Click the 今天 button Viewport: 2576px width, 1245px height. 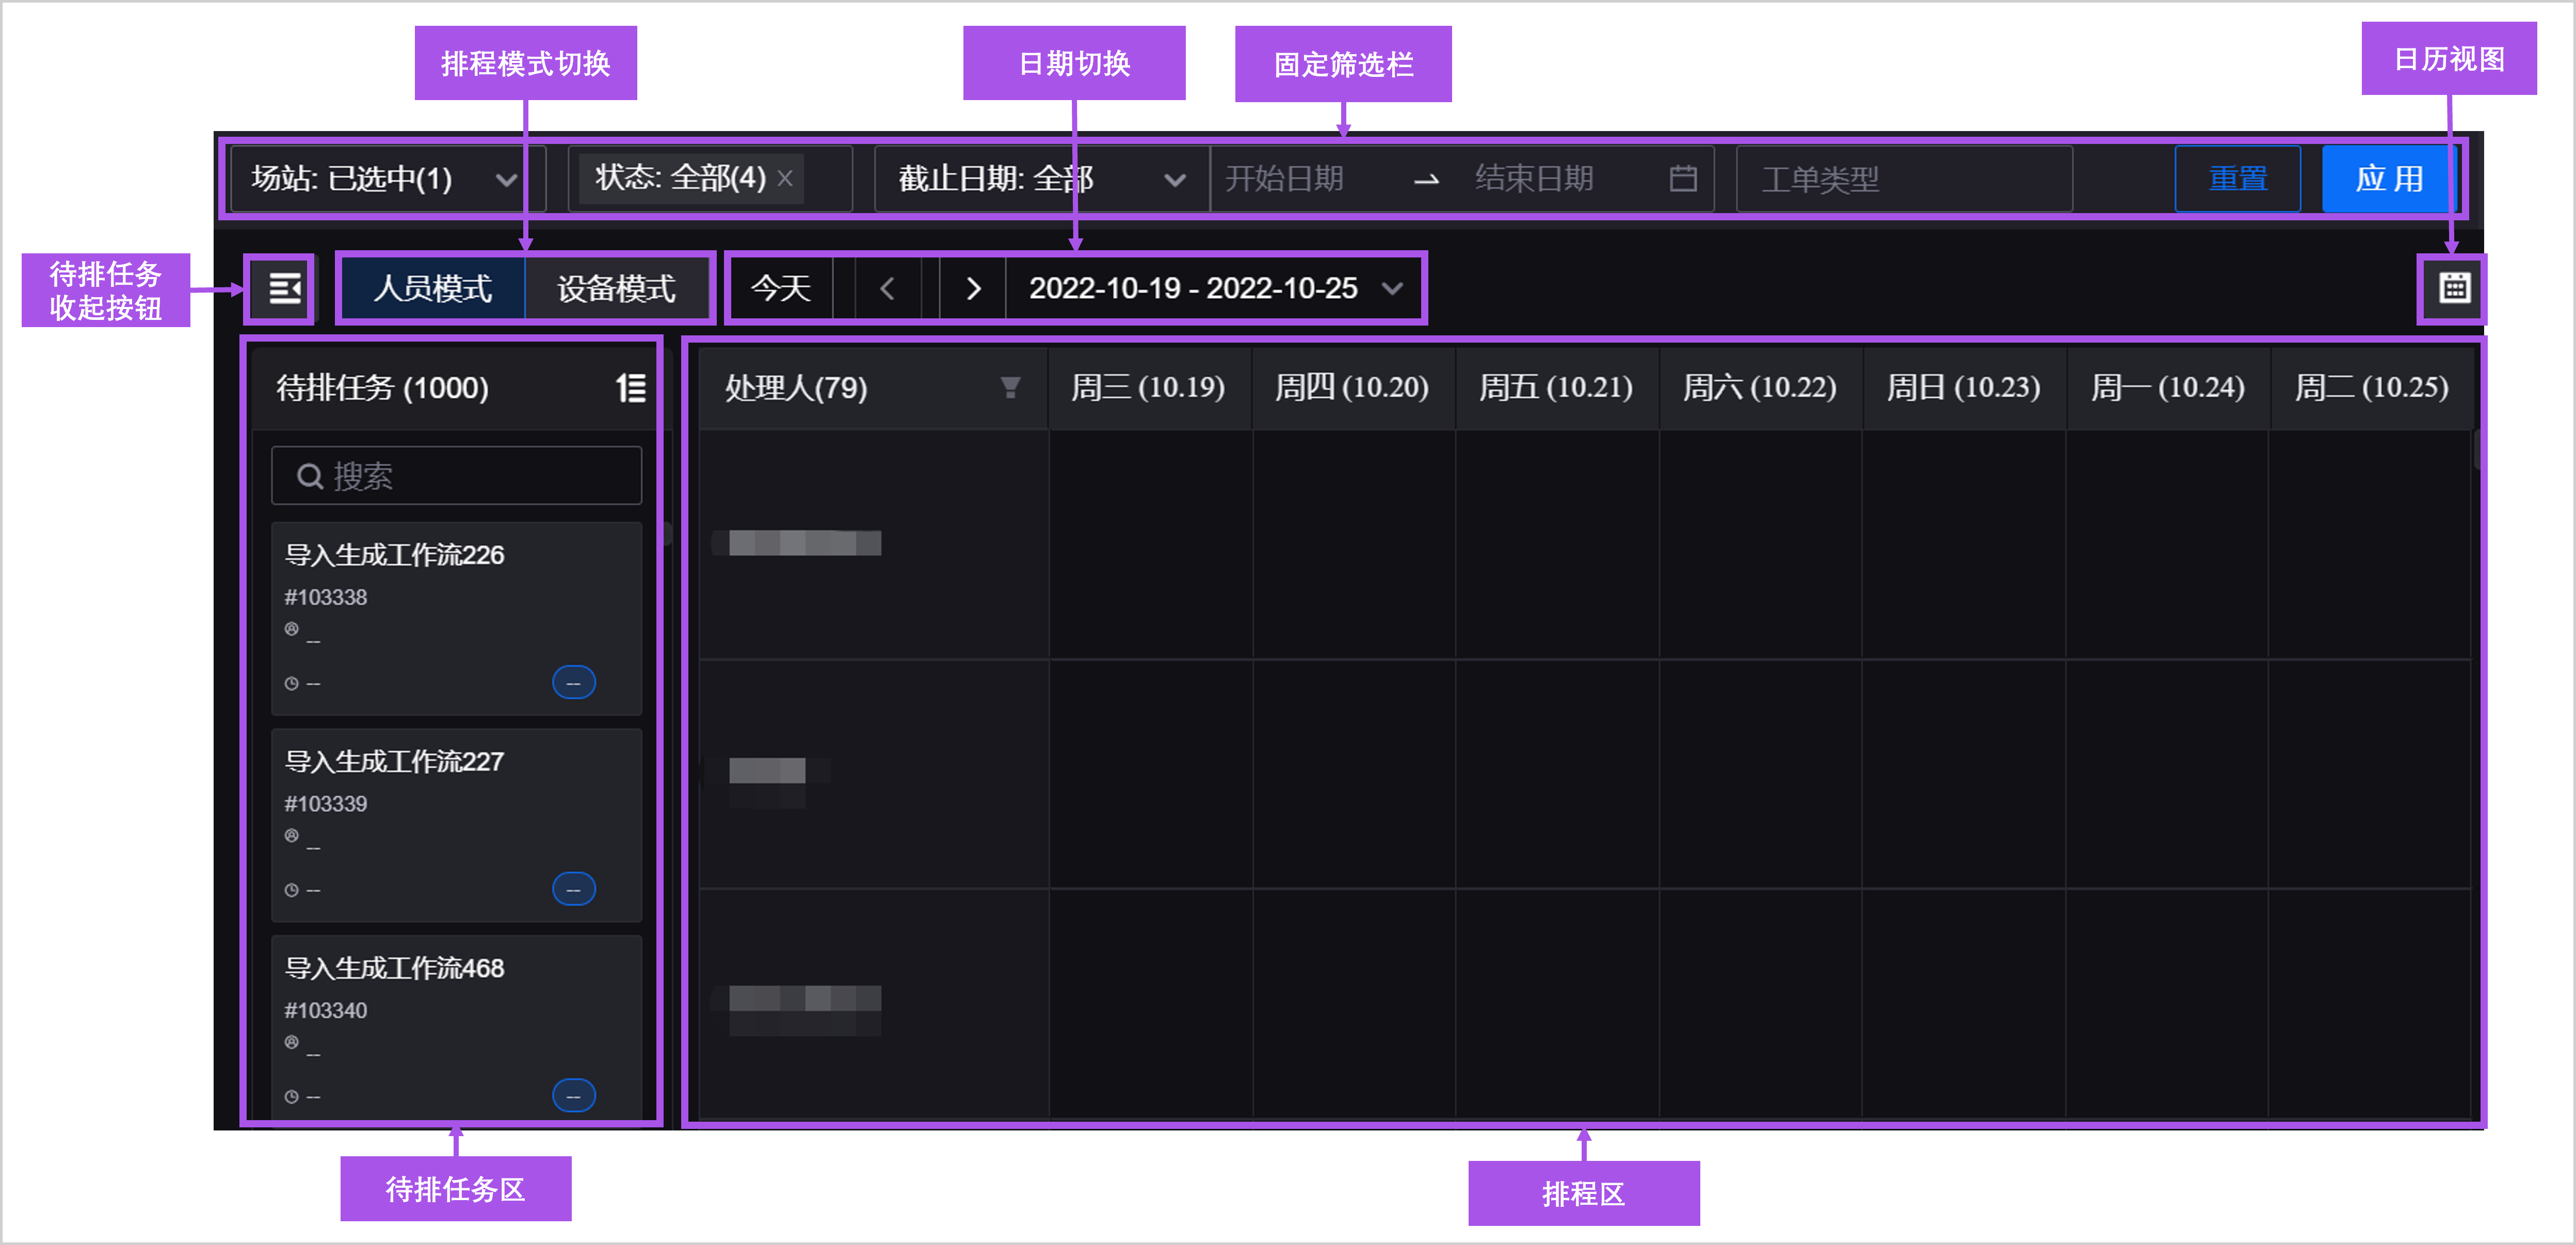pos(781,289)
